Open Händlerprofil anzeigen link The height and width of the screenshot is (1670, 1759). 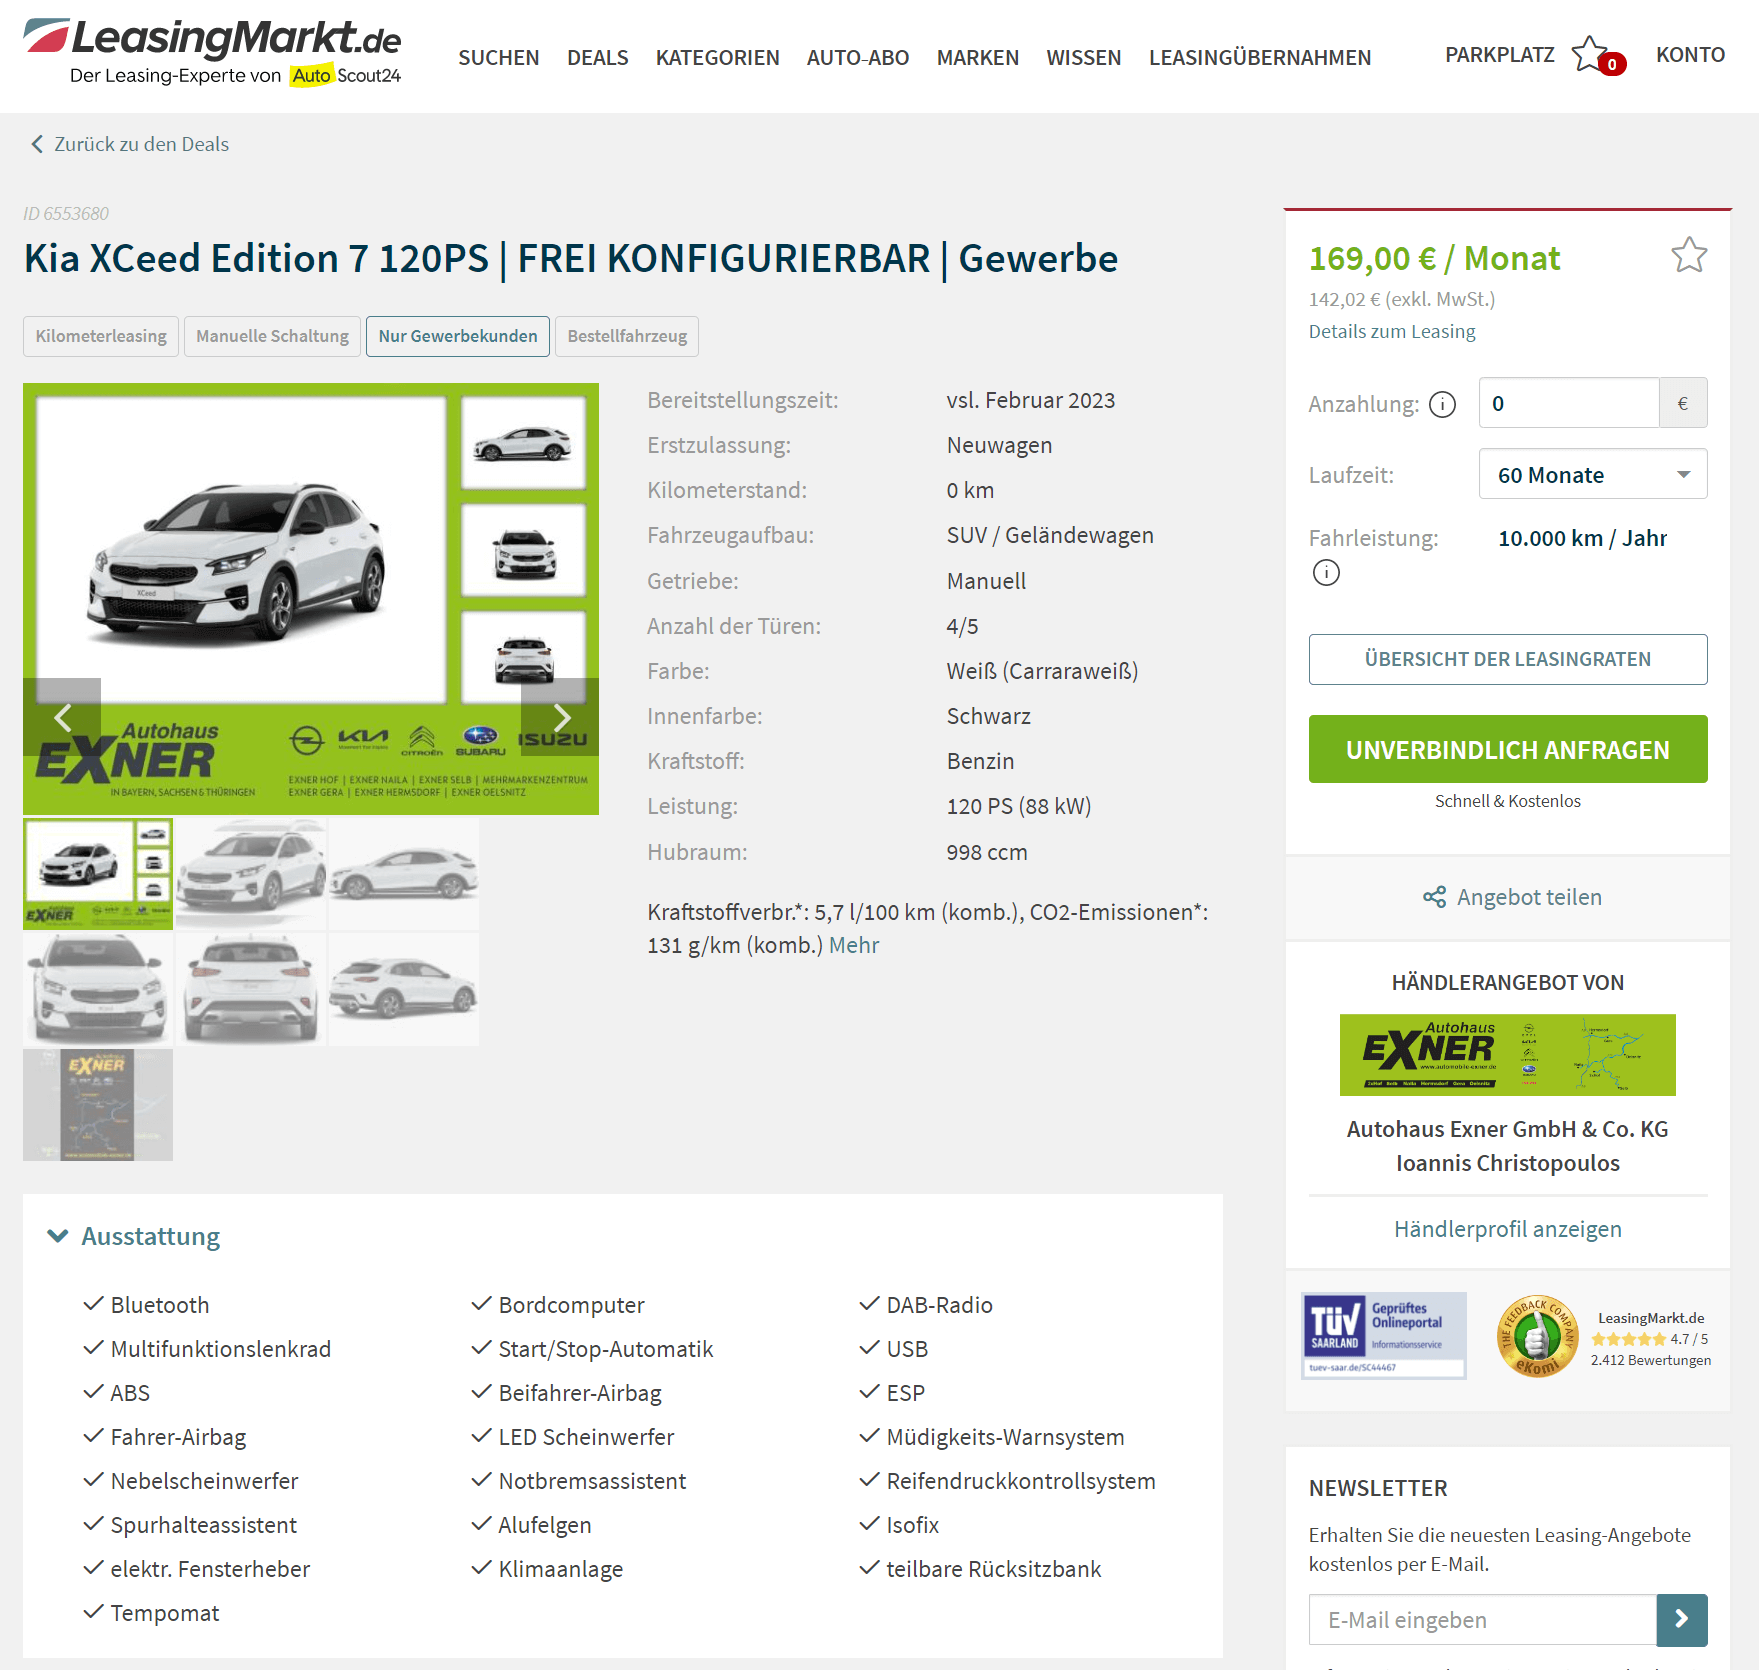1508,1229
